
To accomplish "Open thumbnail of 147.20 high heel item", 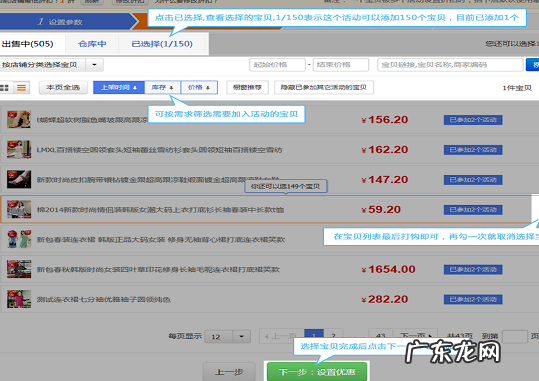I will pyautogui.click(x=19, y=179).
